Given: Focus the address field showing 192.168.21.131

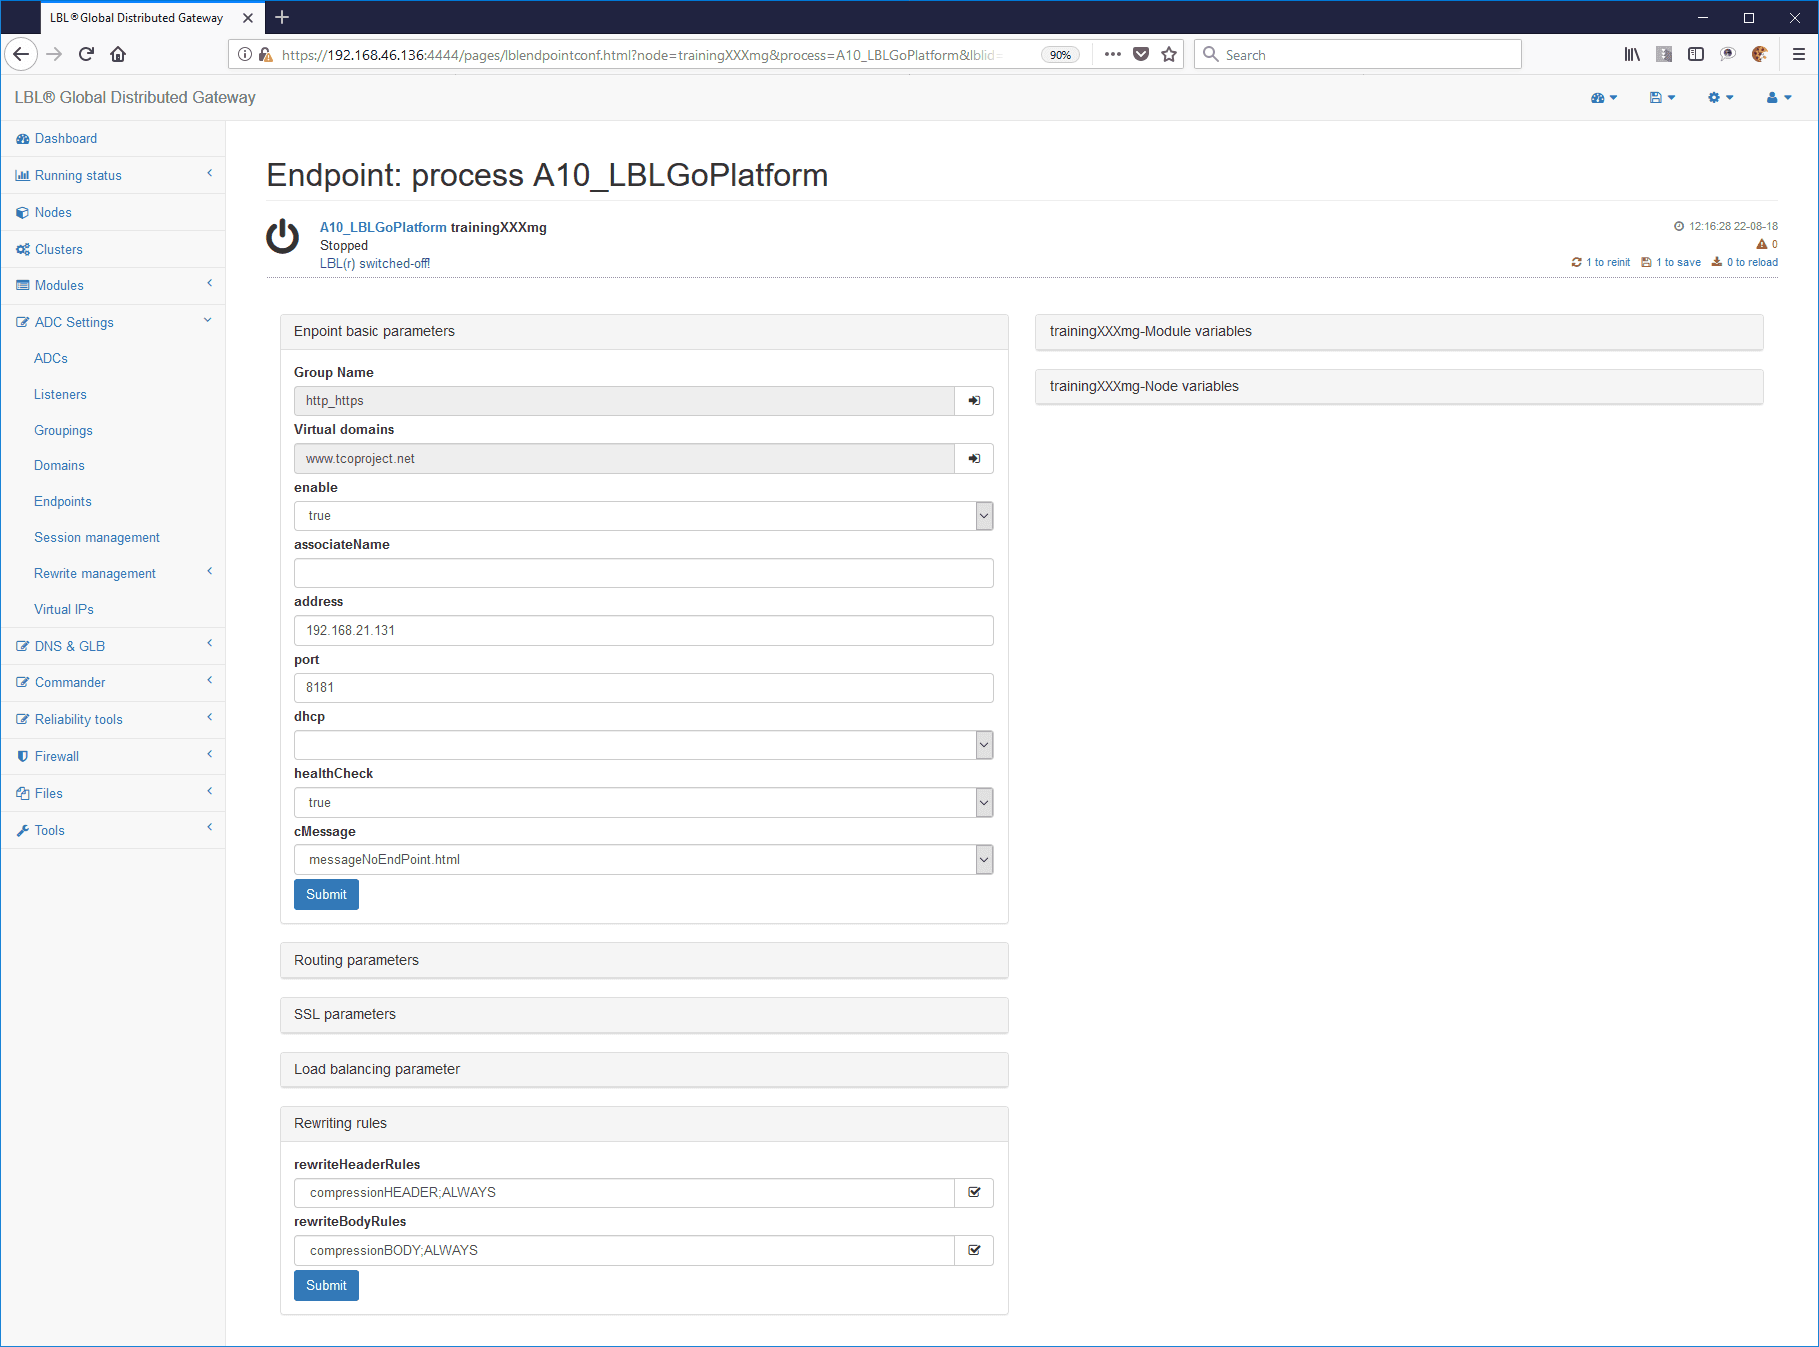Looking at the screenshot, I should click(643, 631).
